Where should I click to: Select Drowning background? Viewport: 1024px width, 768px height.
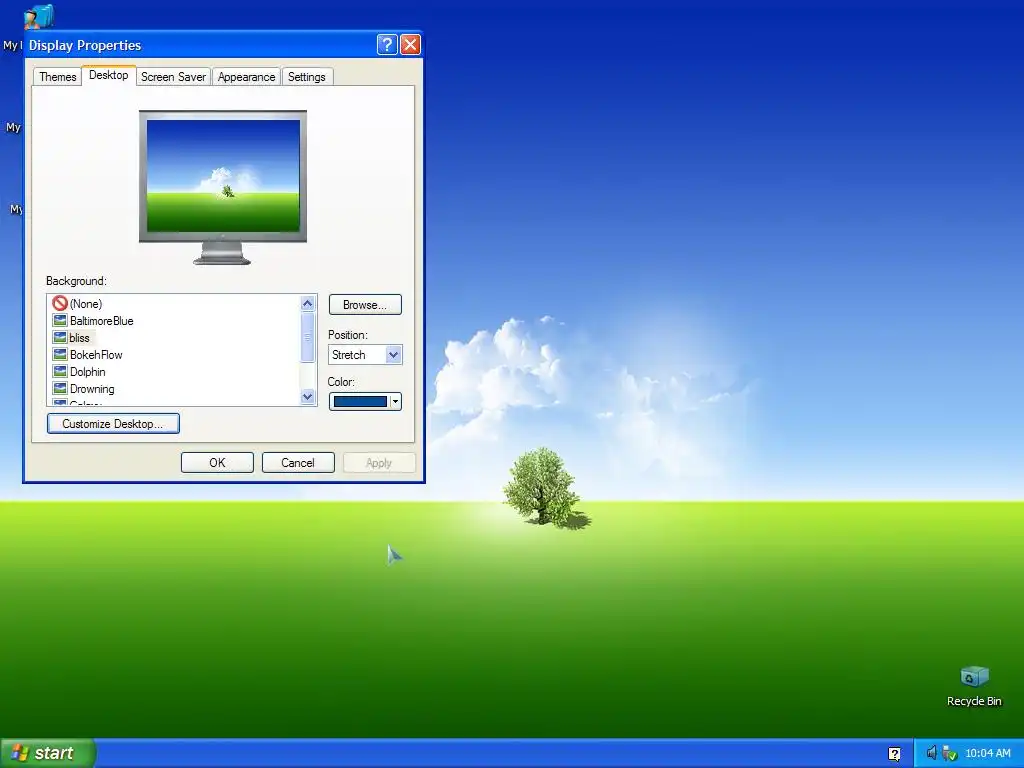(92, 389)
